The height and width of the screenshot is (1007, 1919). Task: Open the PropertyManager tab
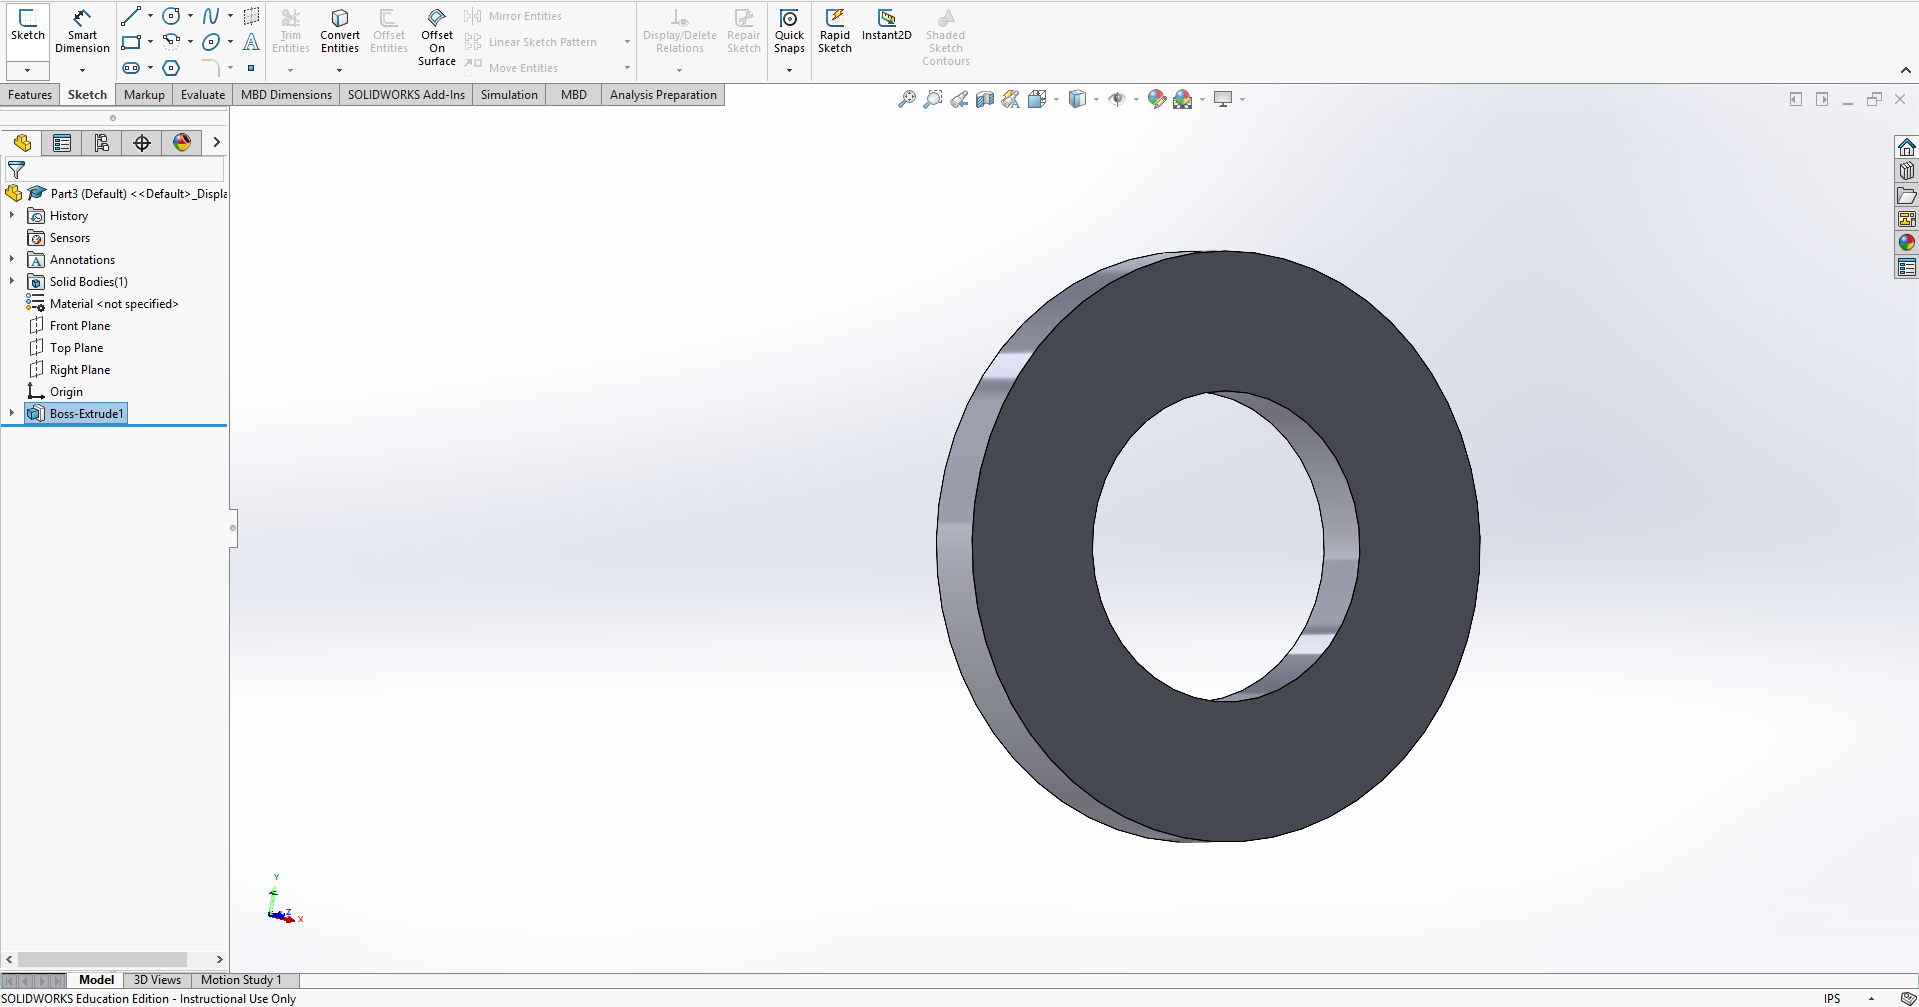coord(62,143)
